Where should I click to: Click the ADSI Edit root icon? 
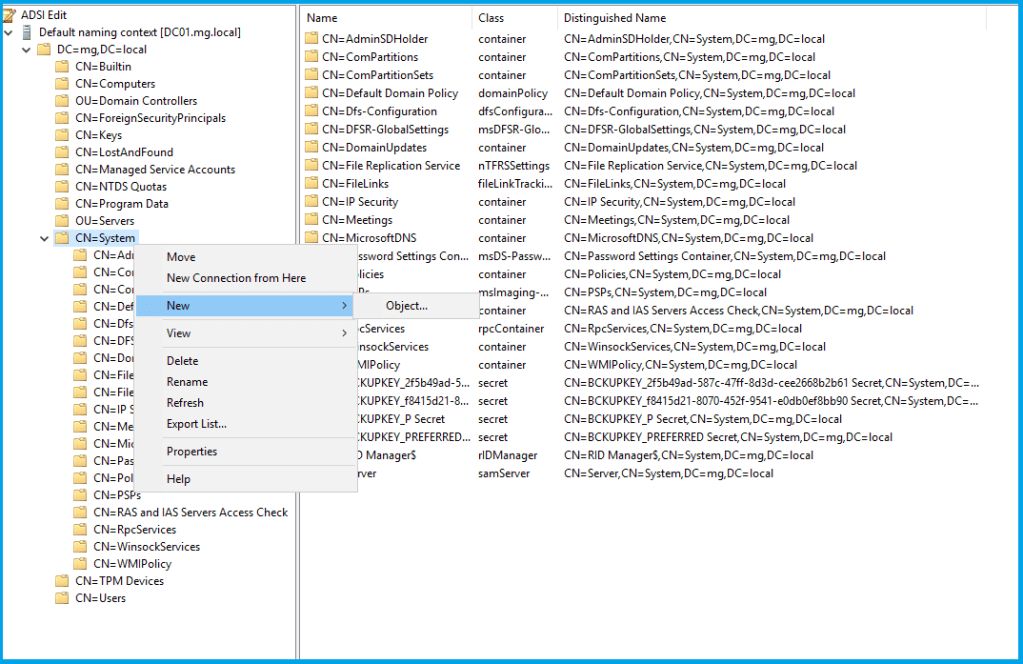10,15
